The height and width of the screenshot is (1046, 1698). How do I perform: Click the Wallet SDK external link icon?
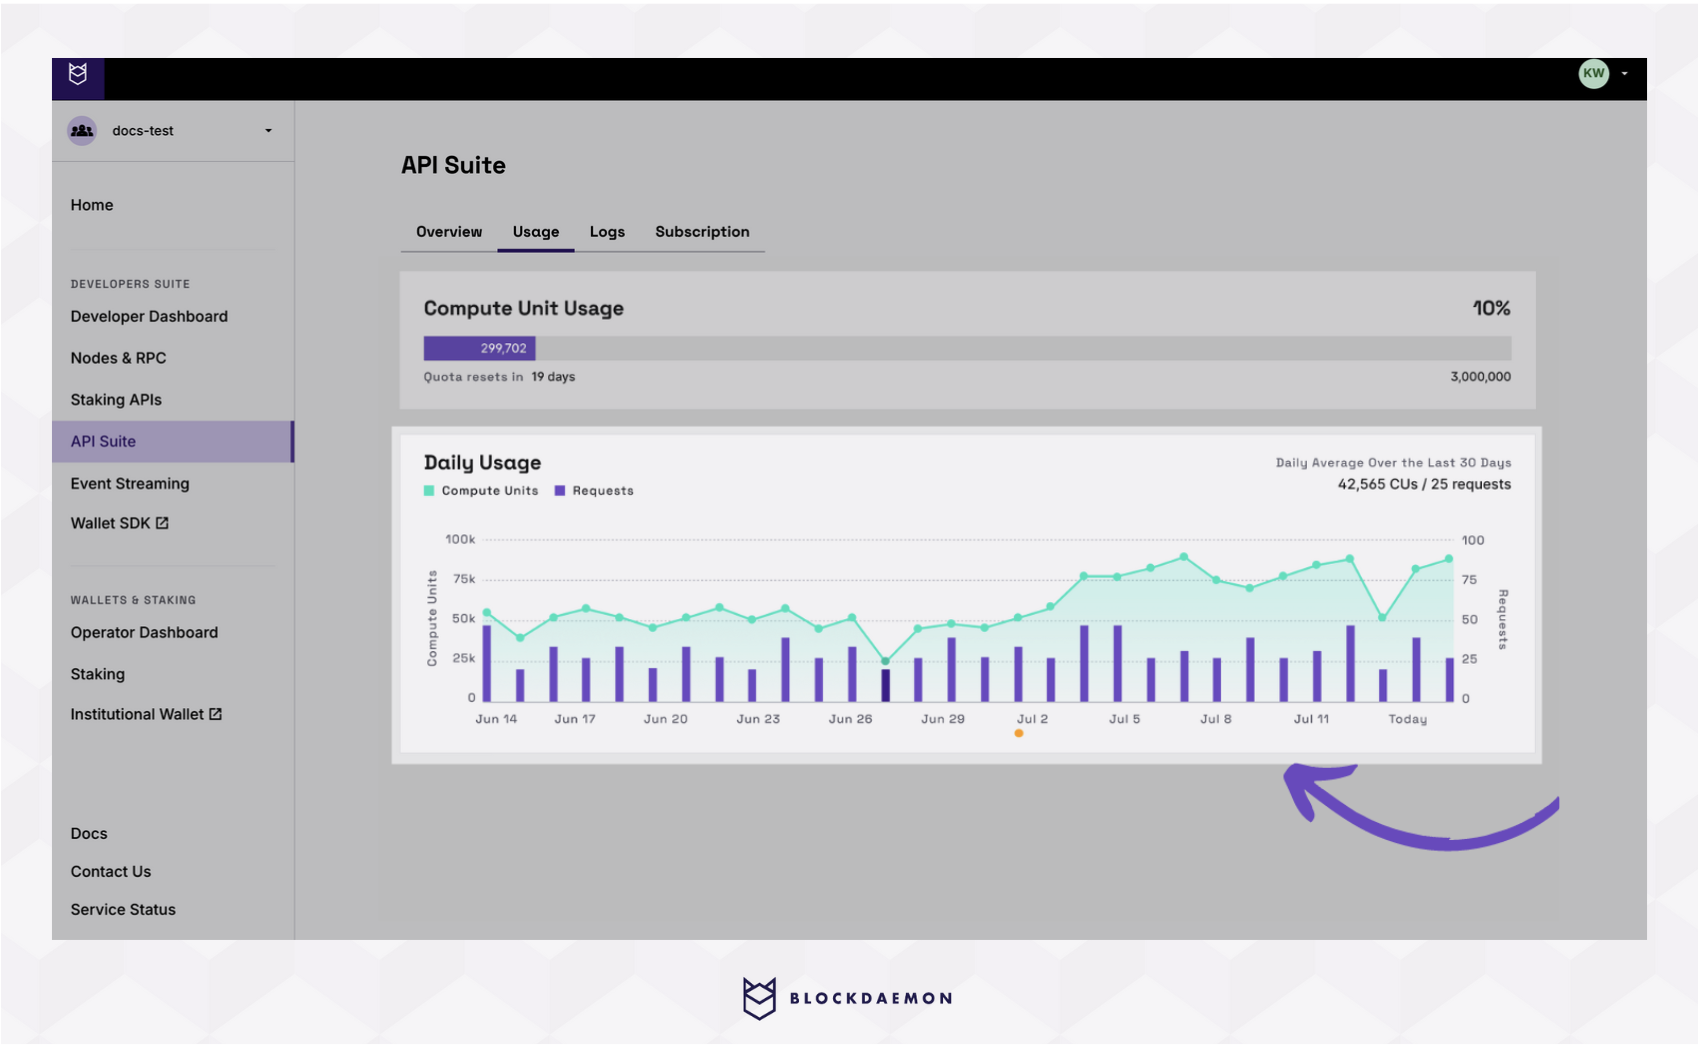pos(162,523)
